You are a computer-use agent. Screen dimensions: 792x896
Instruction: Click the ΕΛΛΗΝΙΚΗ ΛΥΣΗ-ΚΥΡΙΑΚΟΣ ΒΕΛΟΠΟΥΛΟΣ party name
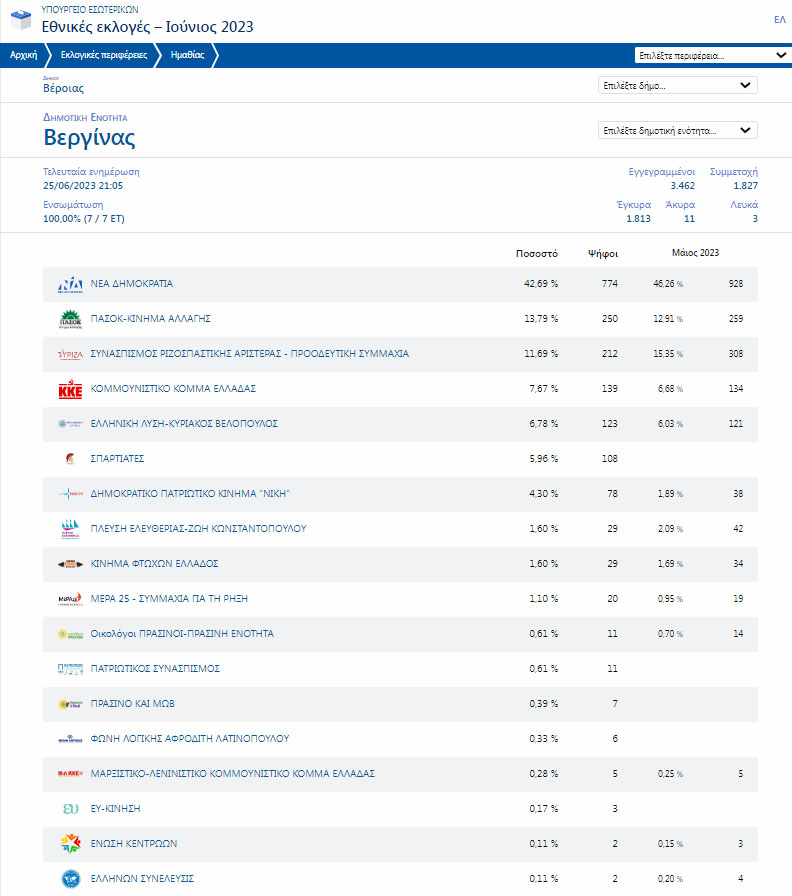pos(184,424)
